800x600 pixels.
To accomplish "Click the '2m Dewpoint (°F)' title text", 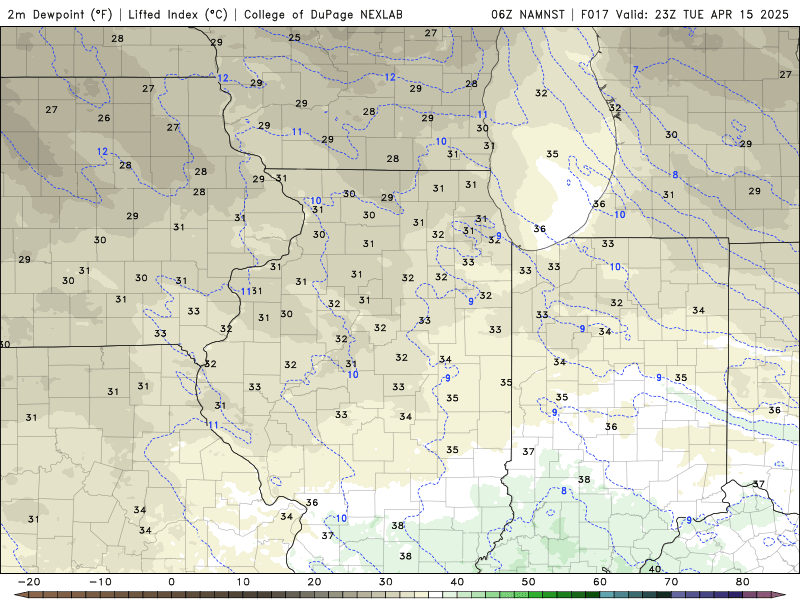I will click(60, 14).
